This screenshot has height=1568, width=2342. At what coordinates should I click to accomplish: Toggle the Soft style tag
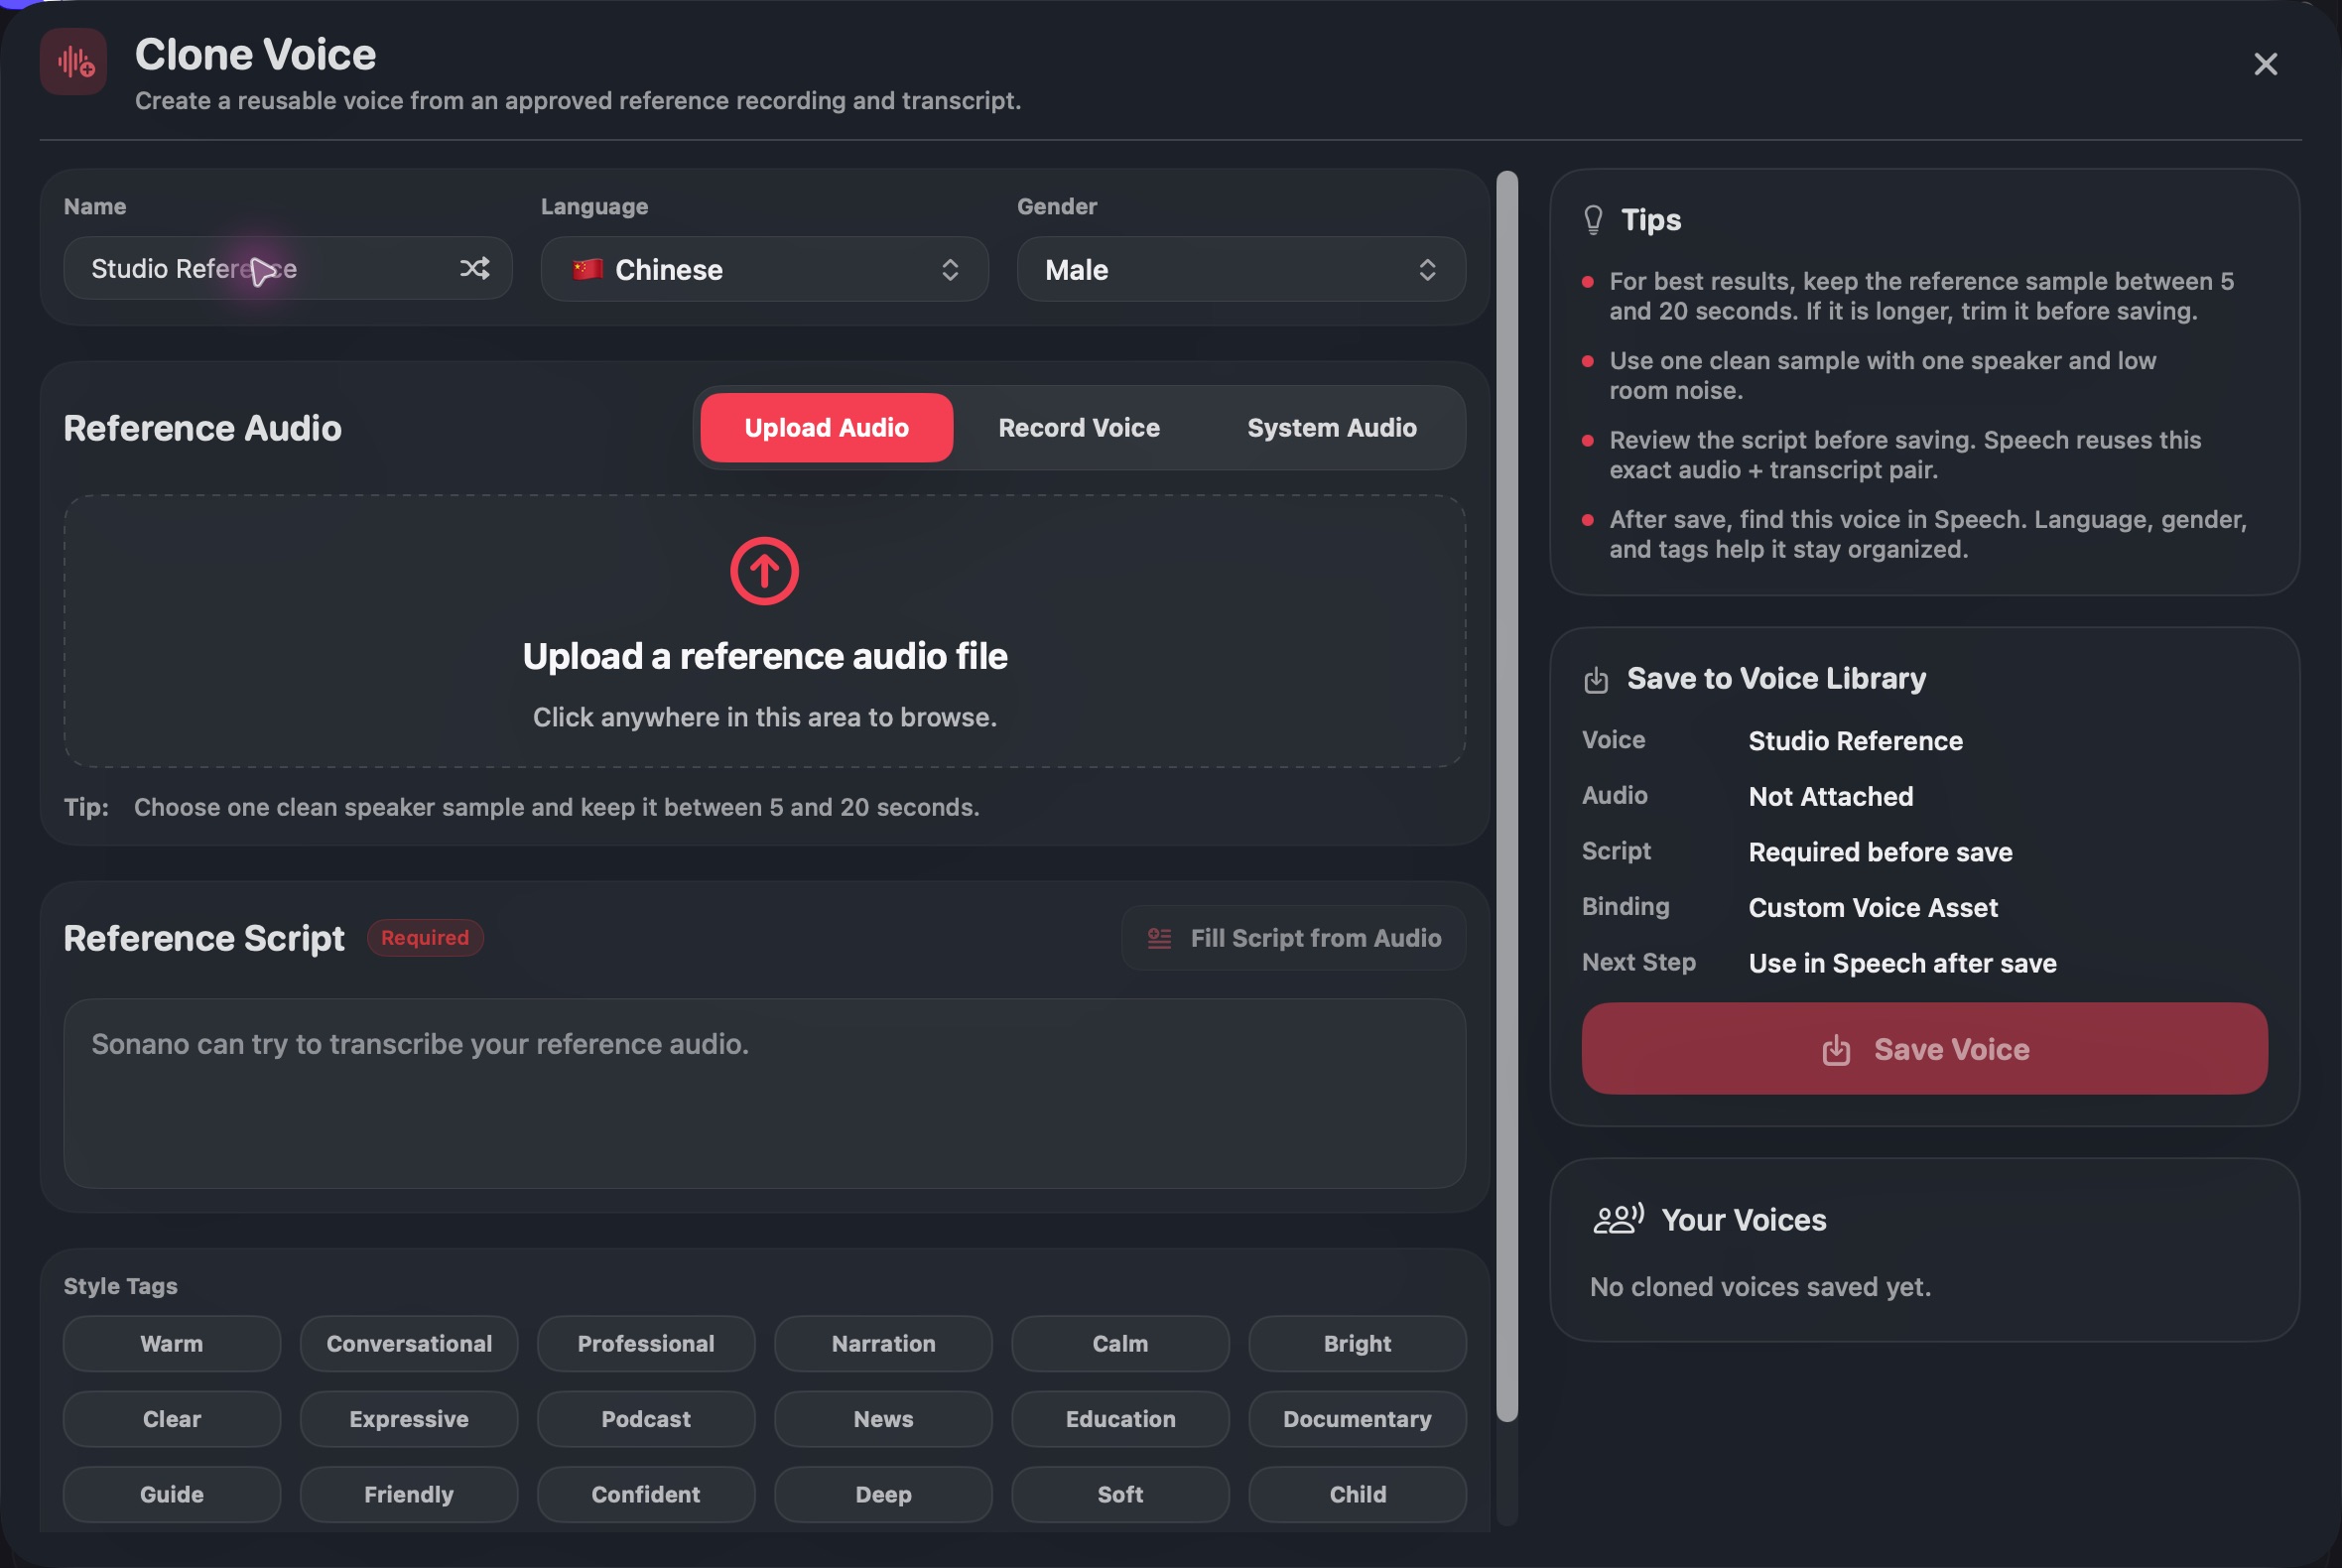[1120, 1494]
